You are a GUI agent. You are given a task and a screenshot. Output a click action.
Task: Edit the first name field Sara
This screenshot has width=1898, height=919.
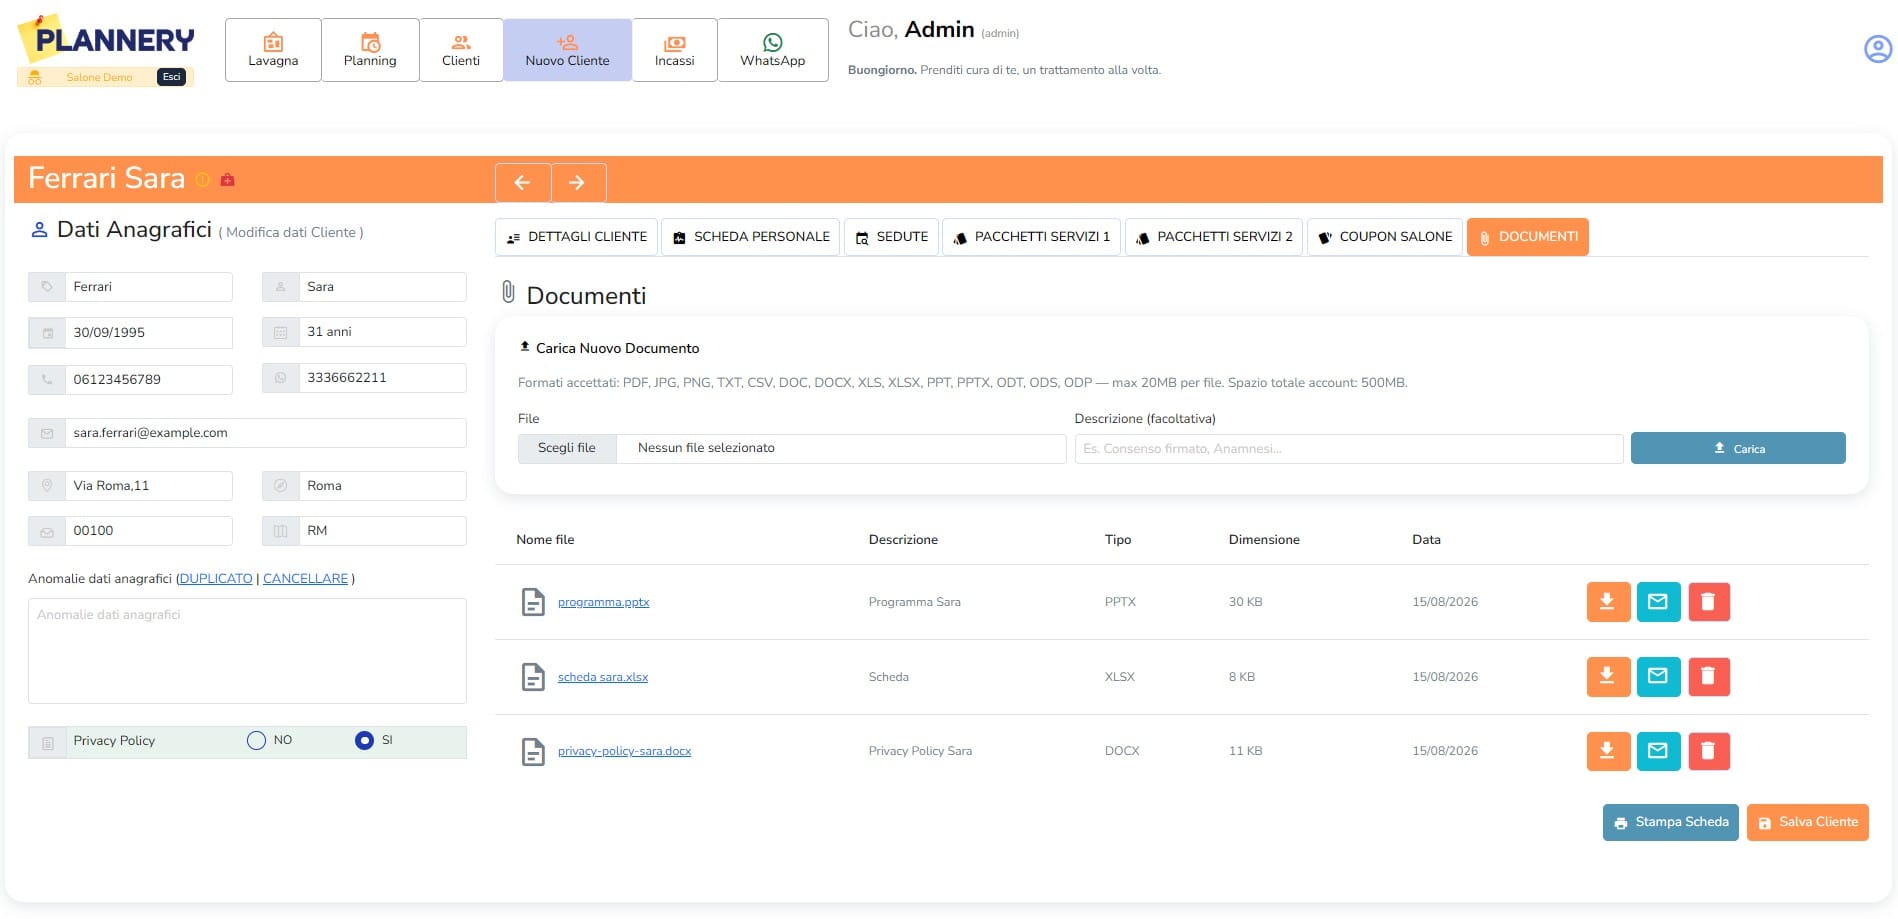tap(382, 287)
